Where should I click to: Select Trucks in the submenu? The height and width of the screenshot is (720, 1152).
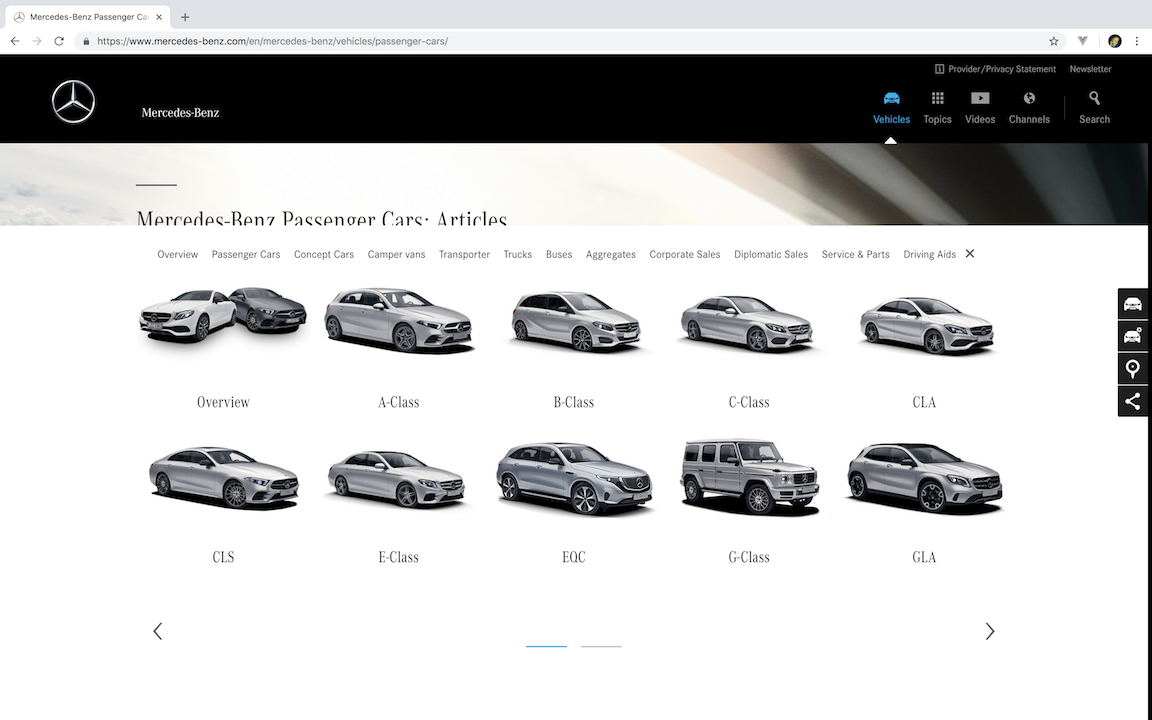coord(518,254)
